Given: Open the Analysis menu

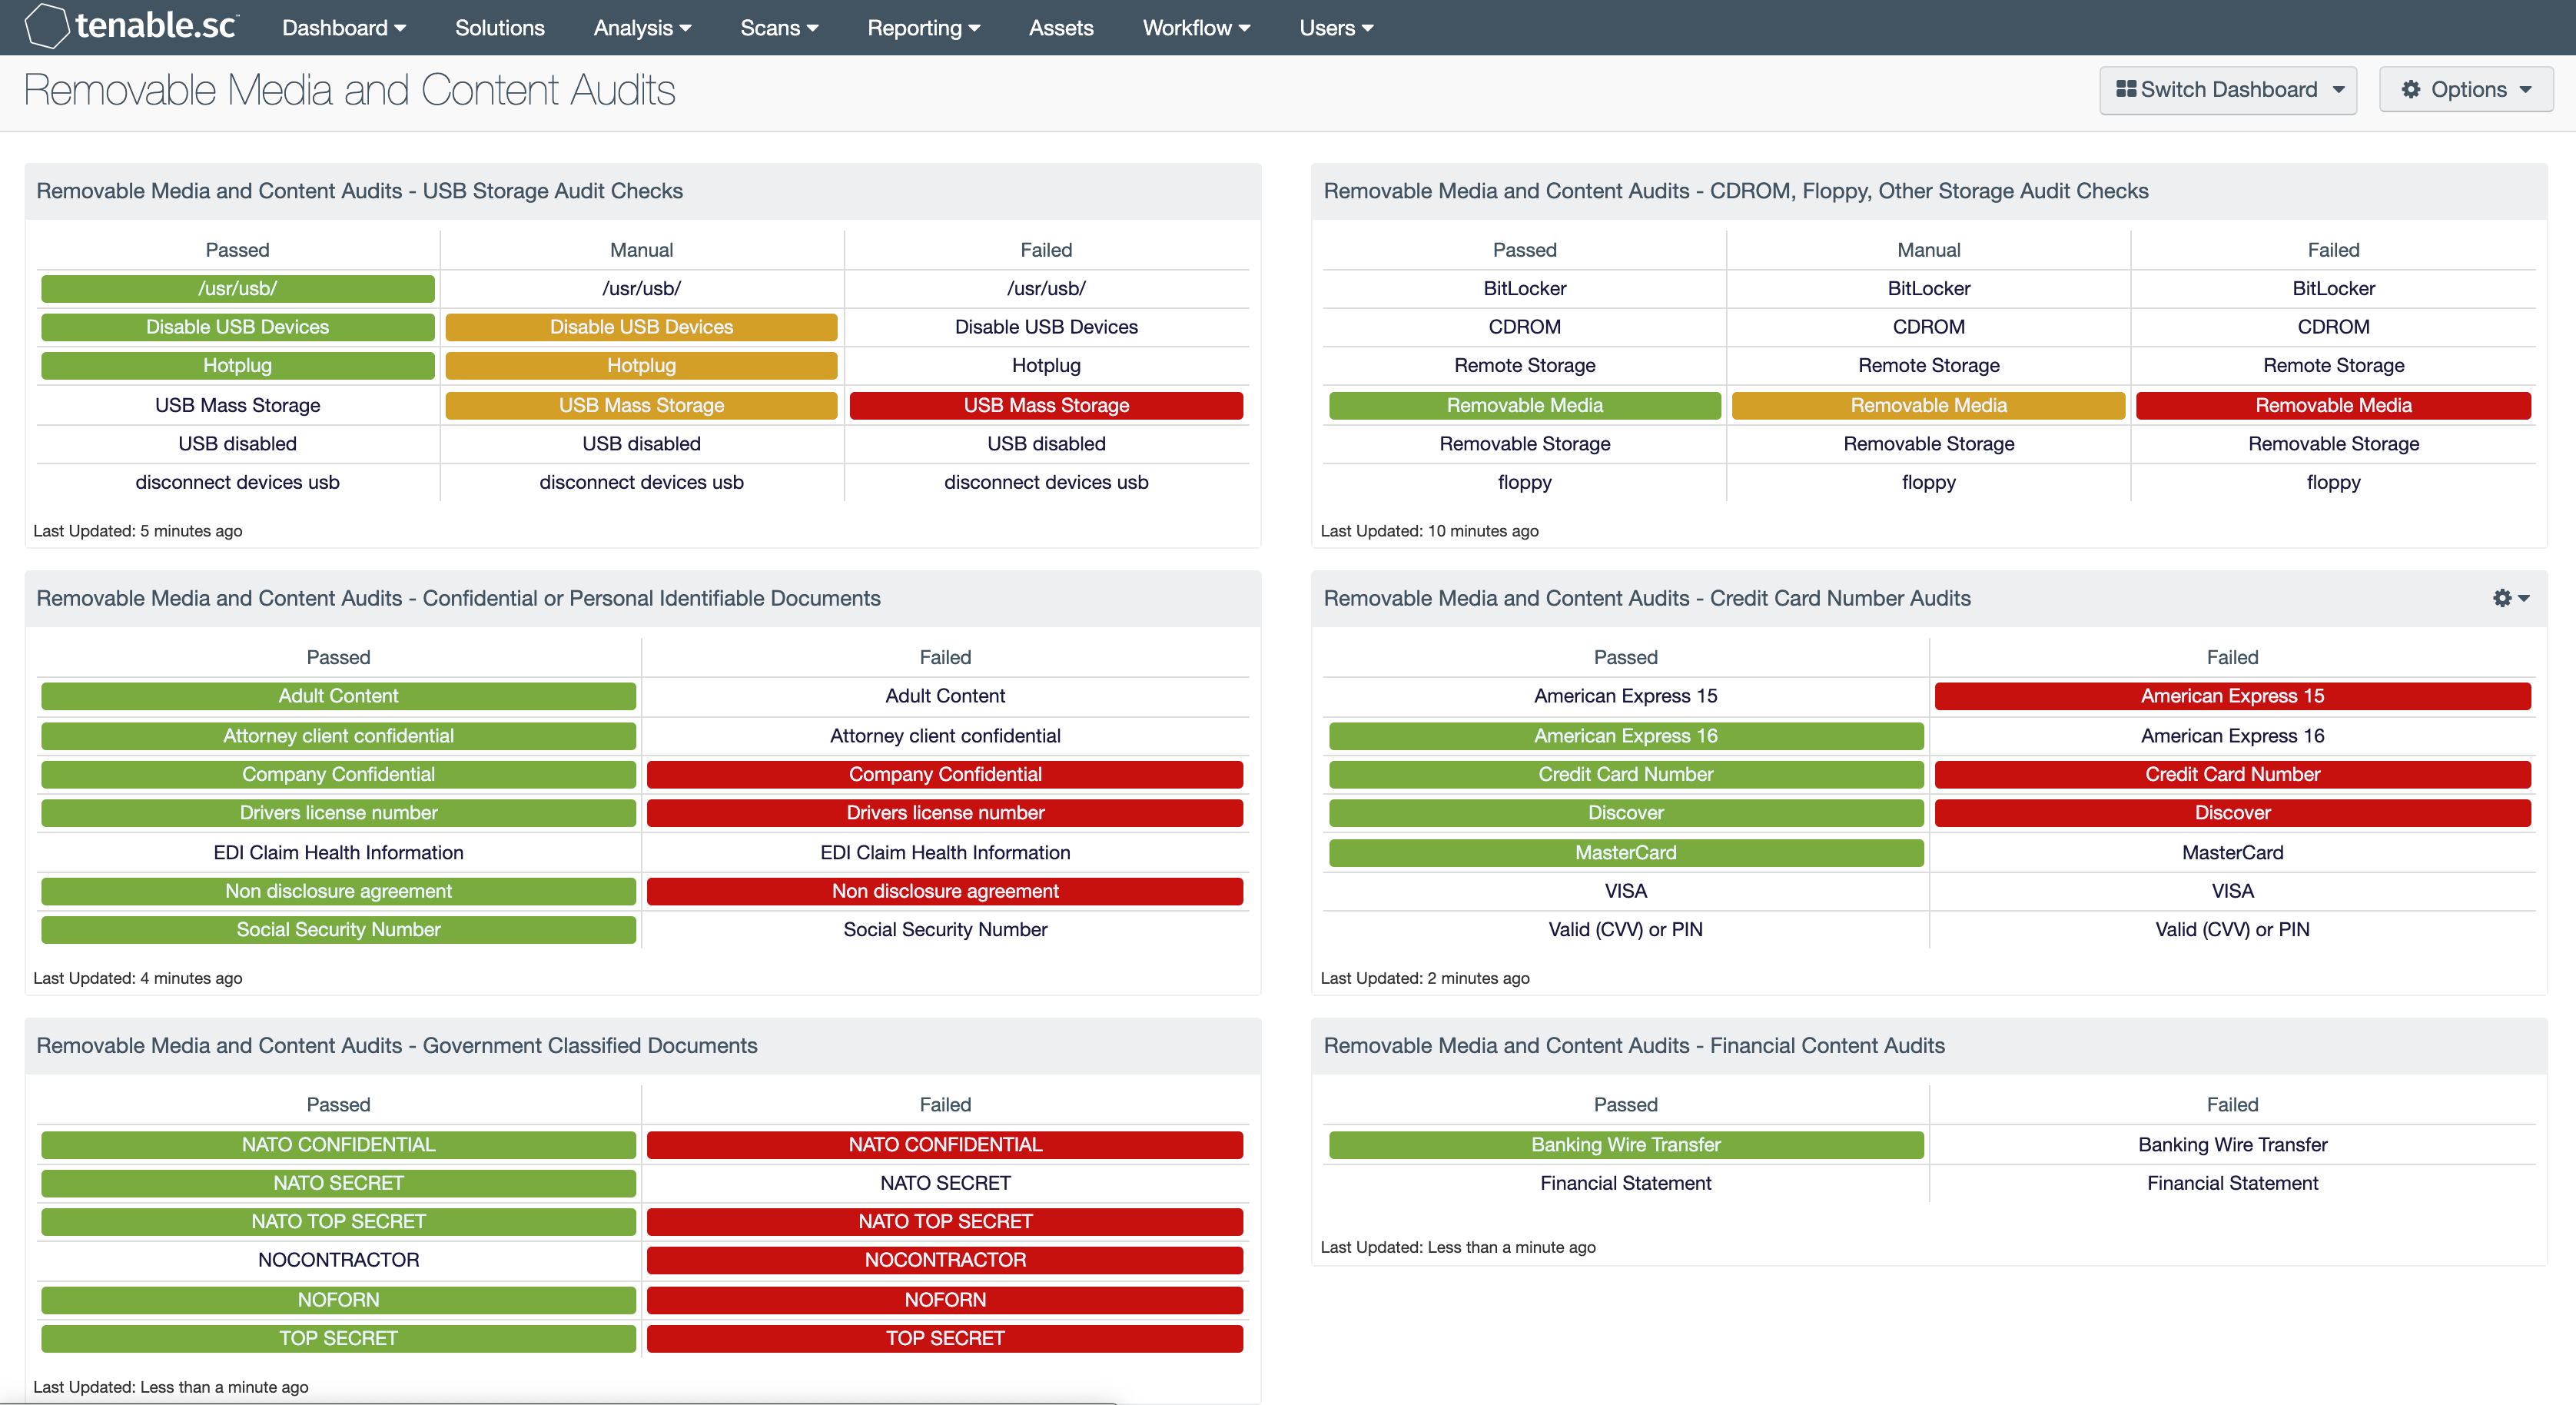Looking at the screenshot, I should [643, 28].
